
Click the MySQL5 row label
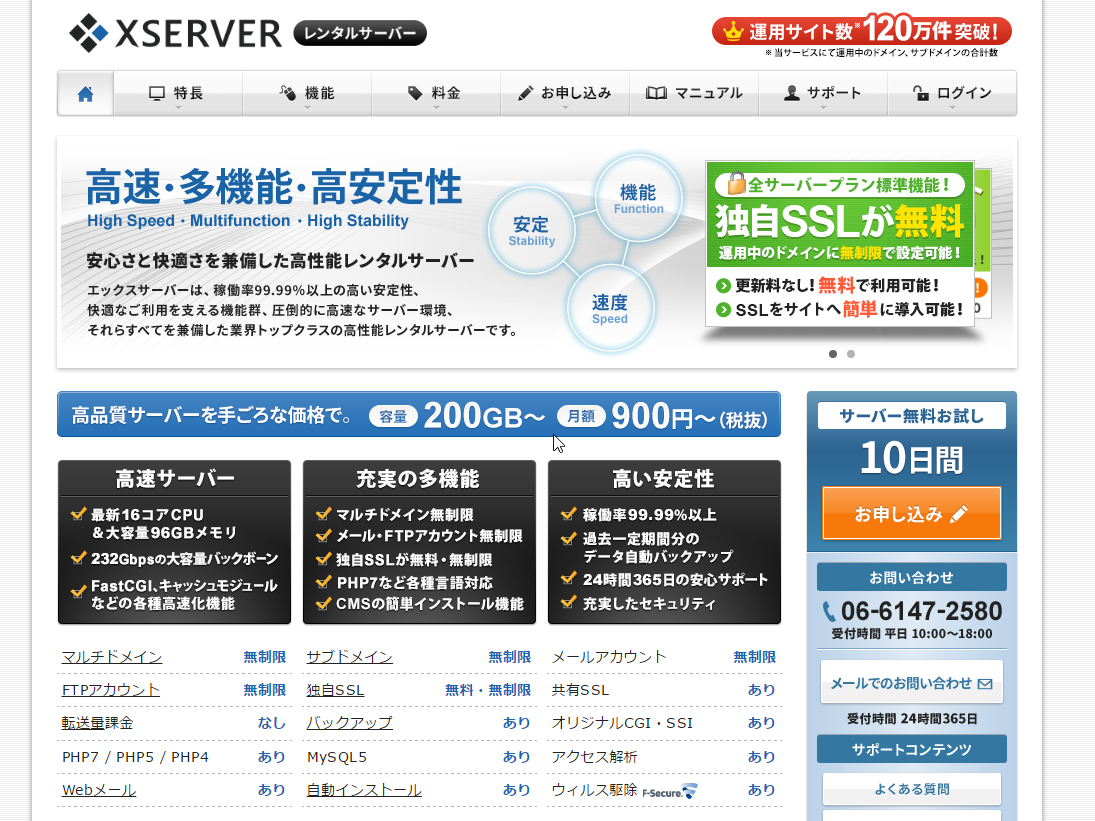coord(337,757)
